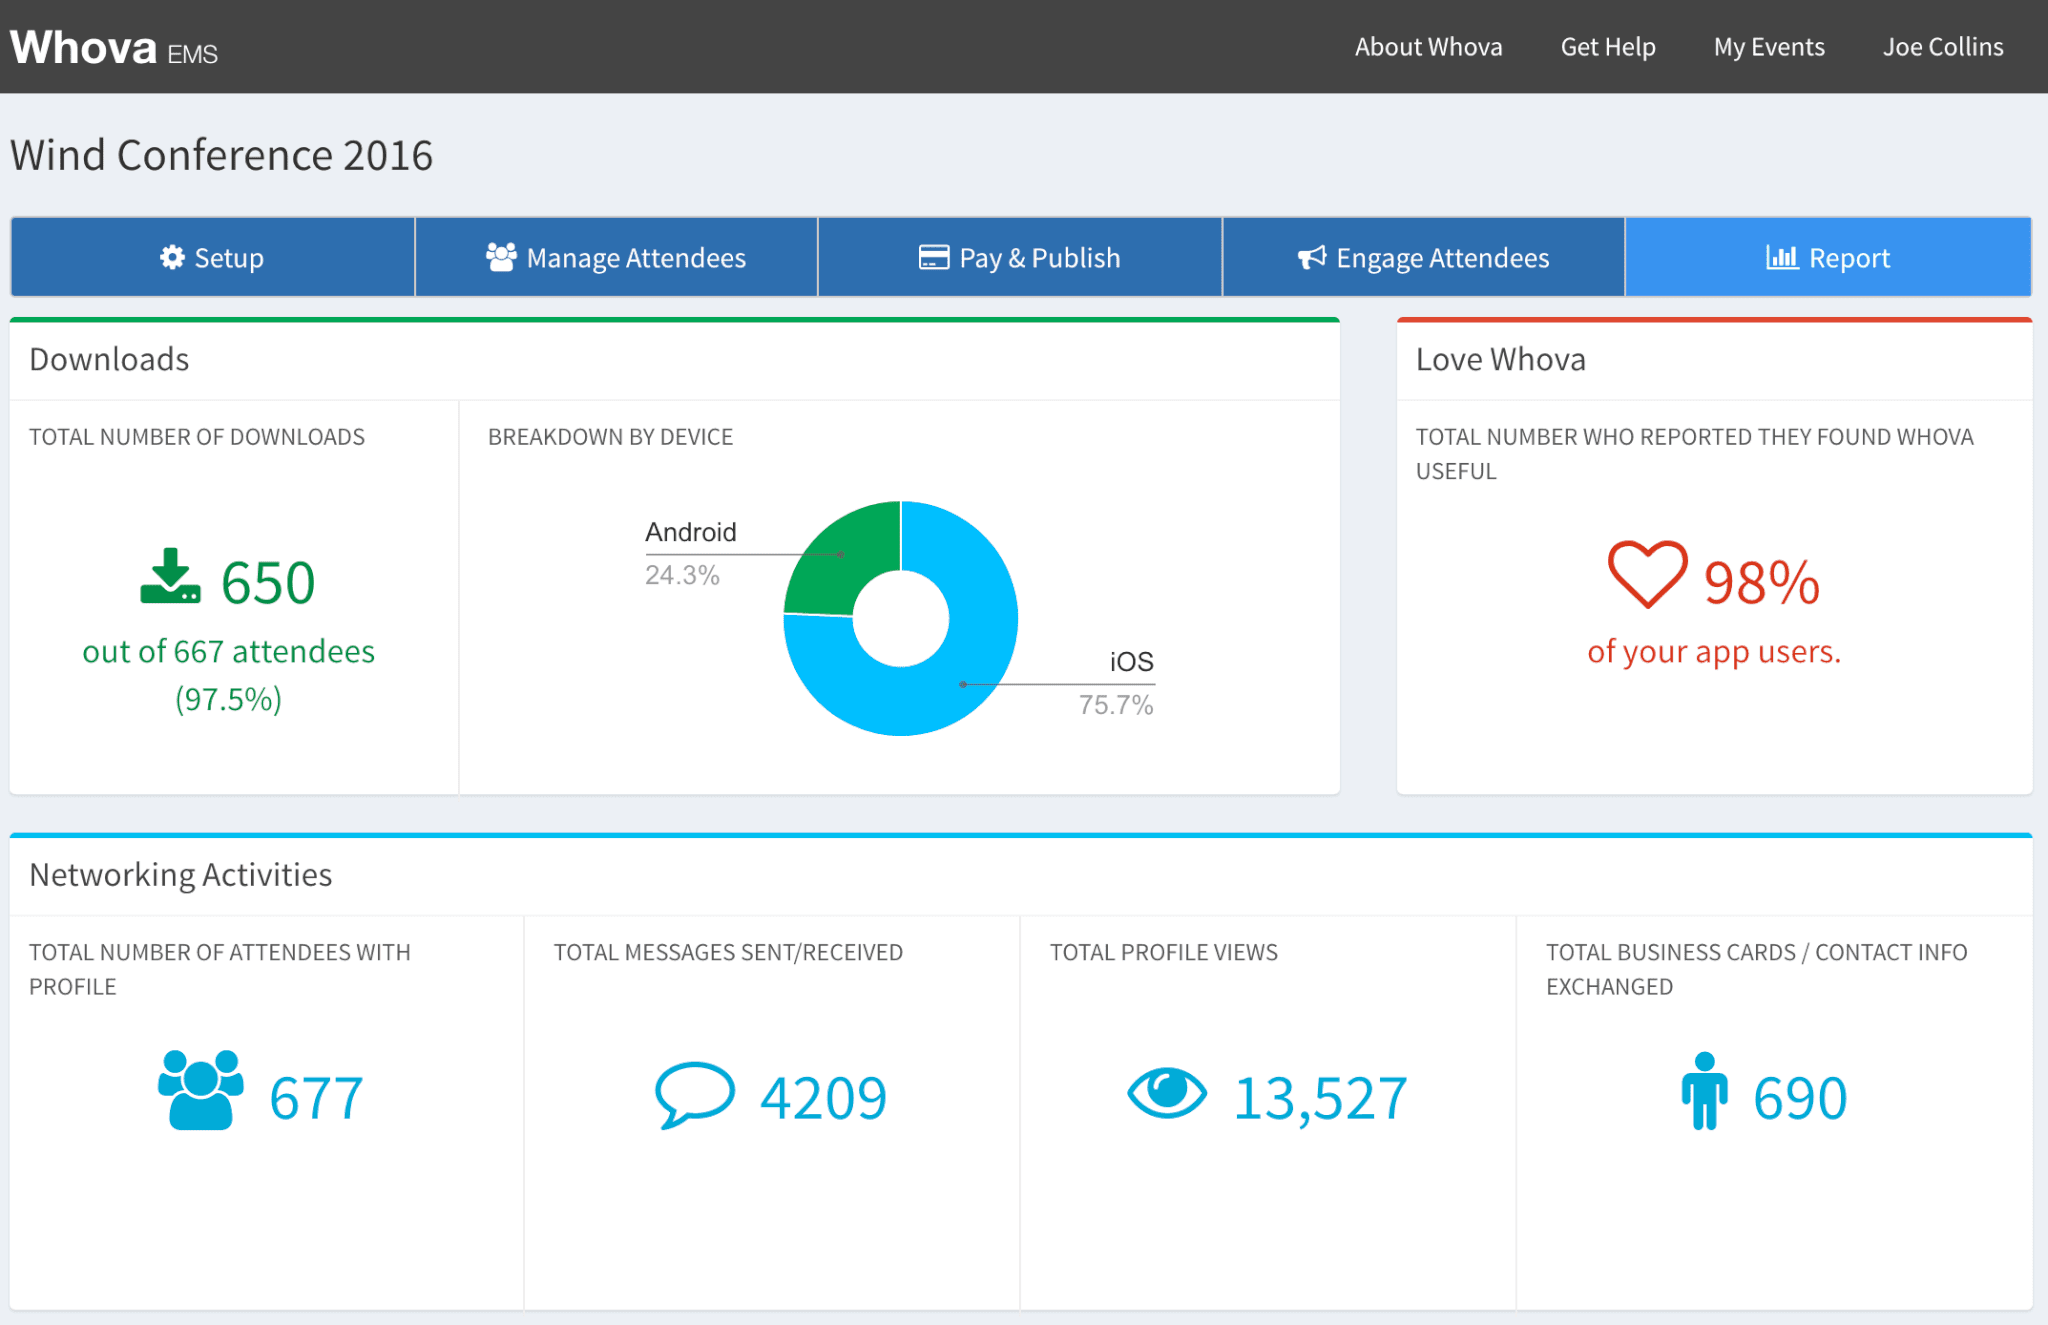Open the Joe Collins account menu
This screenshot has height=1325, width=2048.
point(1941,46)
